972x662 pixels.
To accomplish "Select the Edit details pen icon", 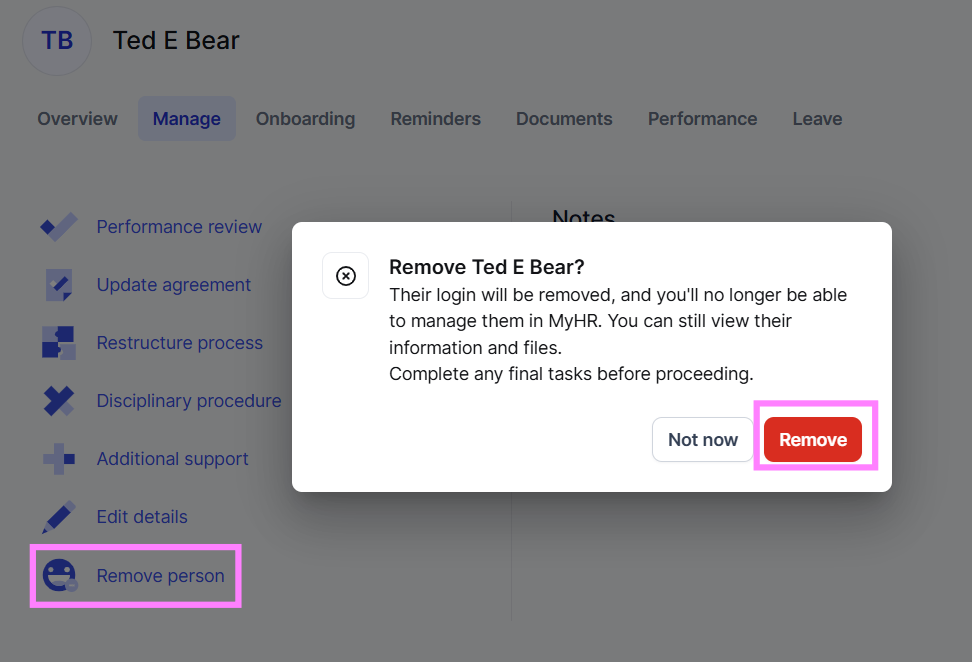I will coord(58,516).
